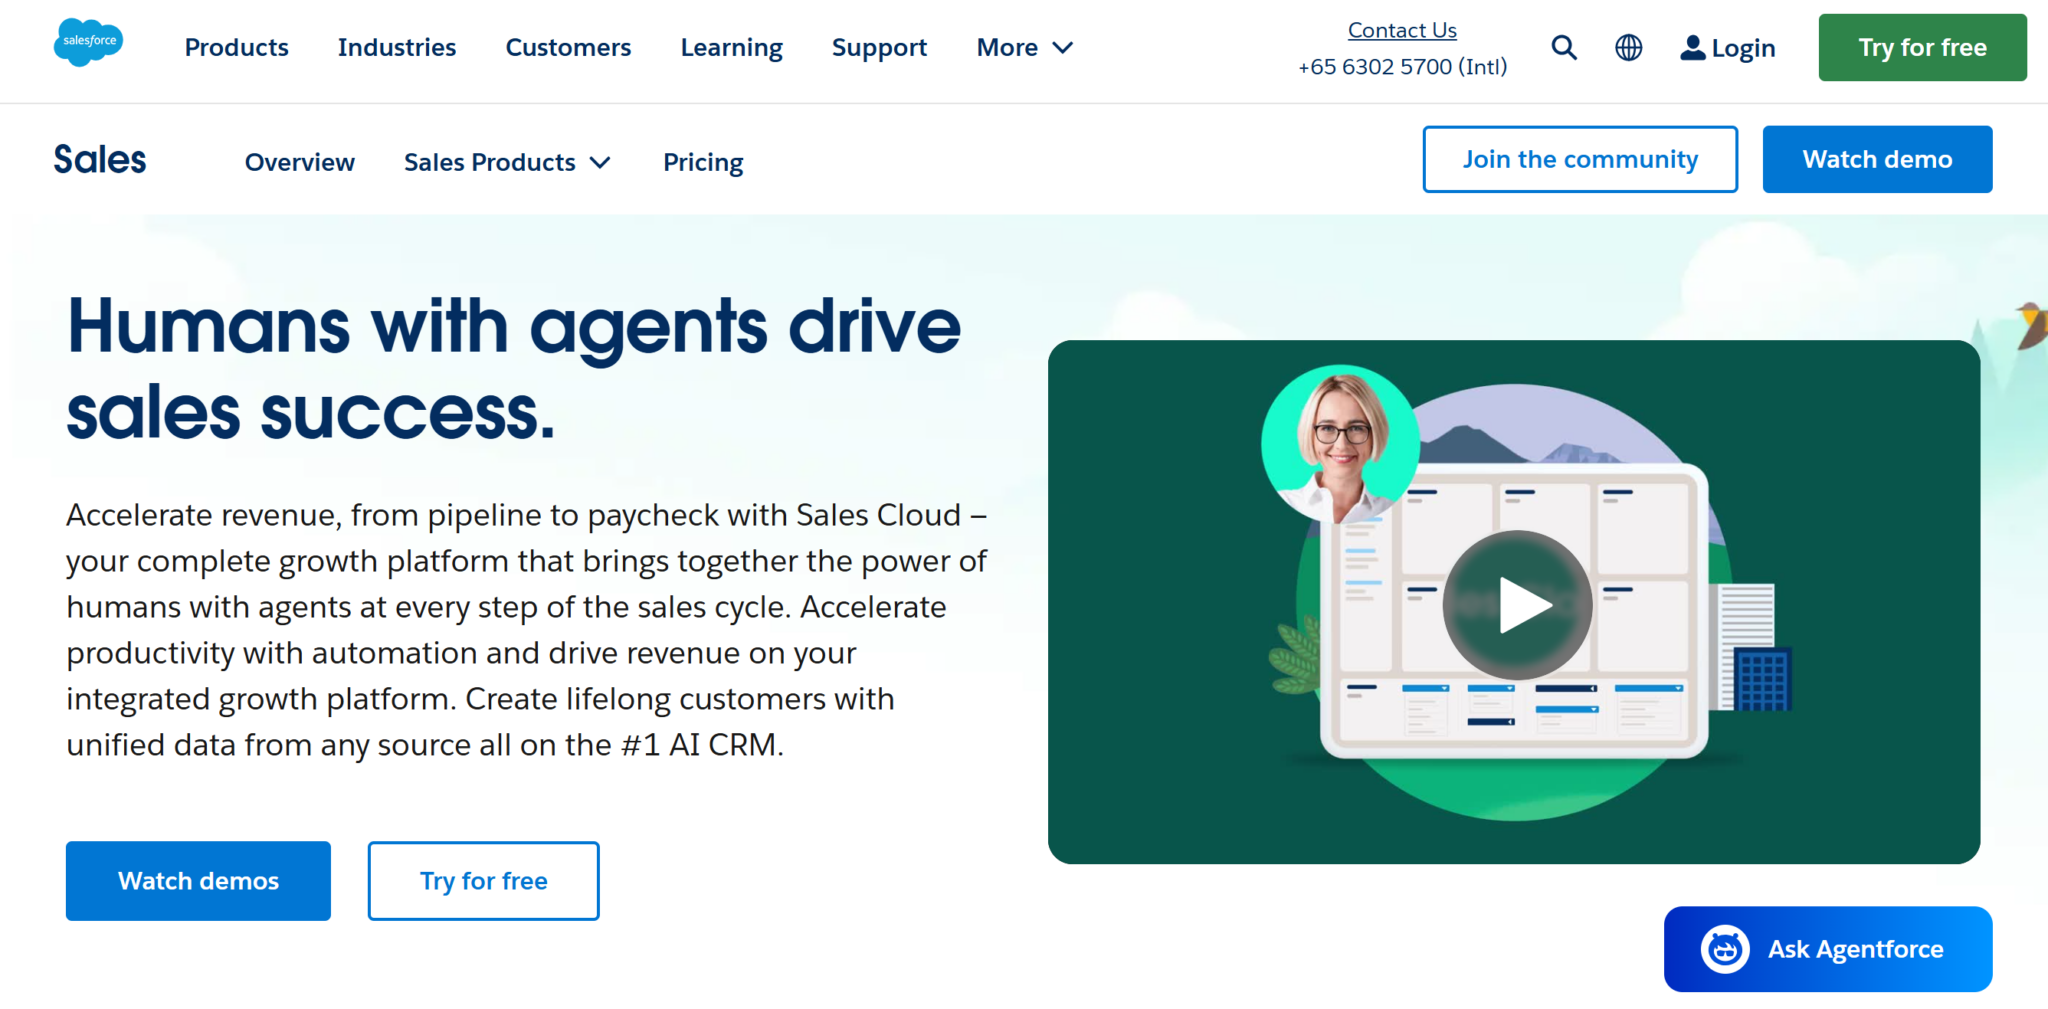Click Join the community button
This screenshot has width=2048, height=1009.
point(1580,159)
